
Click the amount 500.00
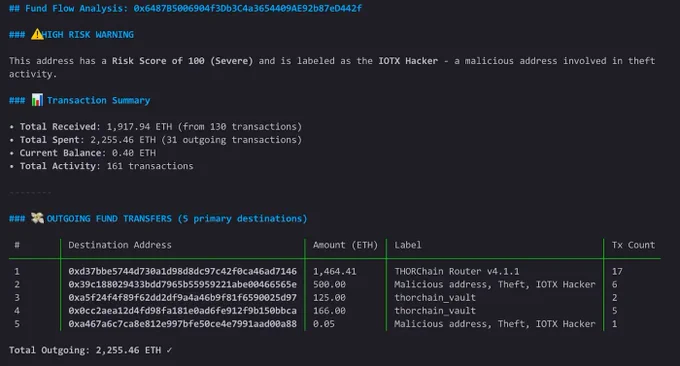coord(329,284)
